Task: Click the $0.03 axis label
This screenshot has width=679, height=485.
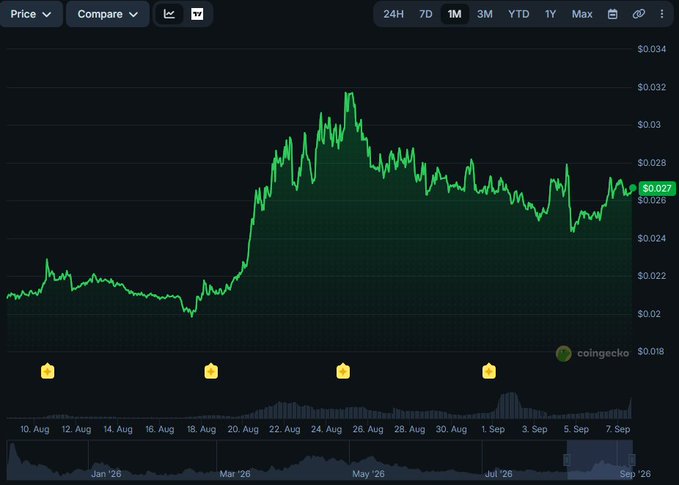Action: pyautogui.click(x=649, y=125)
